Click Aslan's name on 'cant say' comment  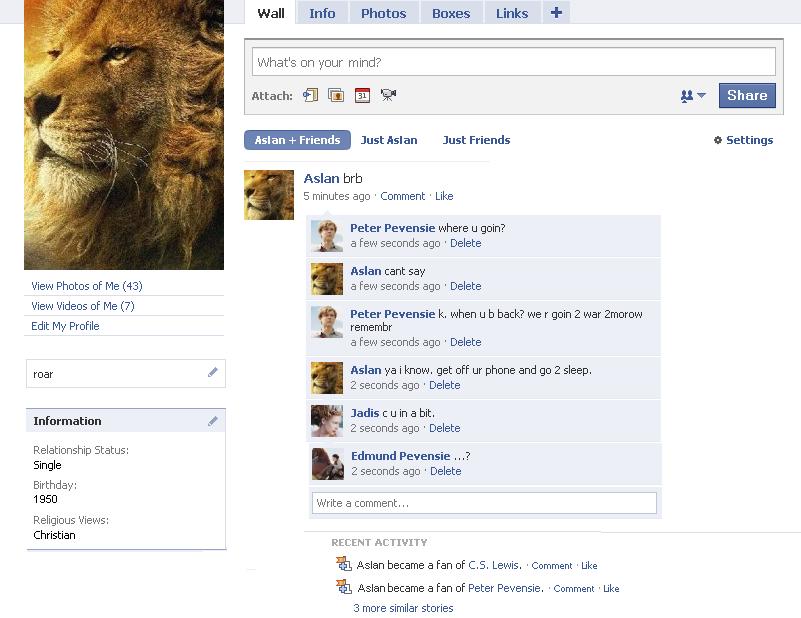coord(366,271)
